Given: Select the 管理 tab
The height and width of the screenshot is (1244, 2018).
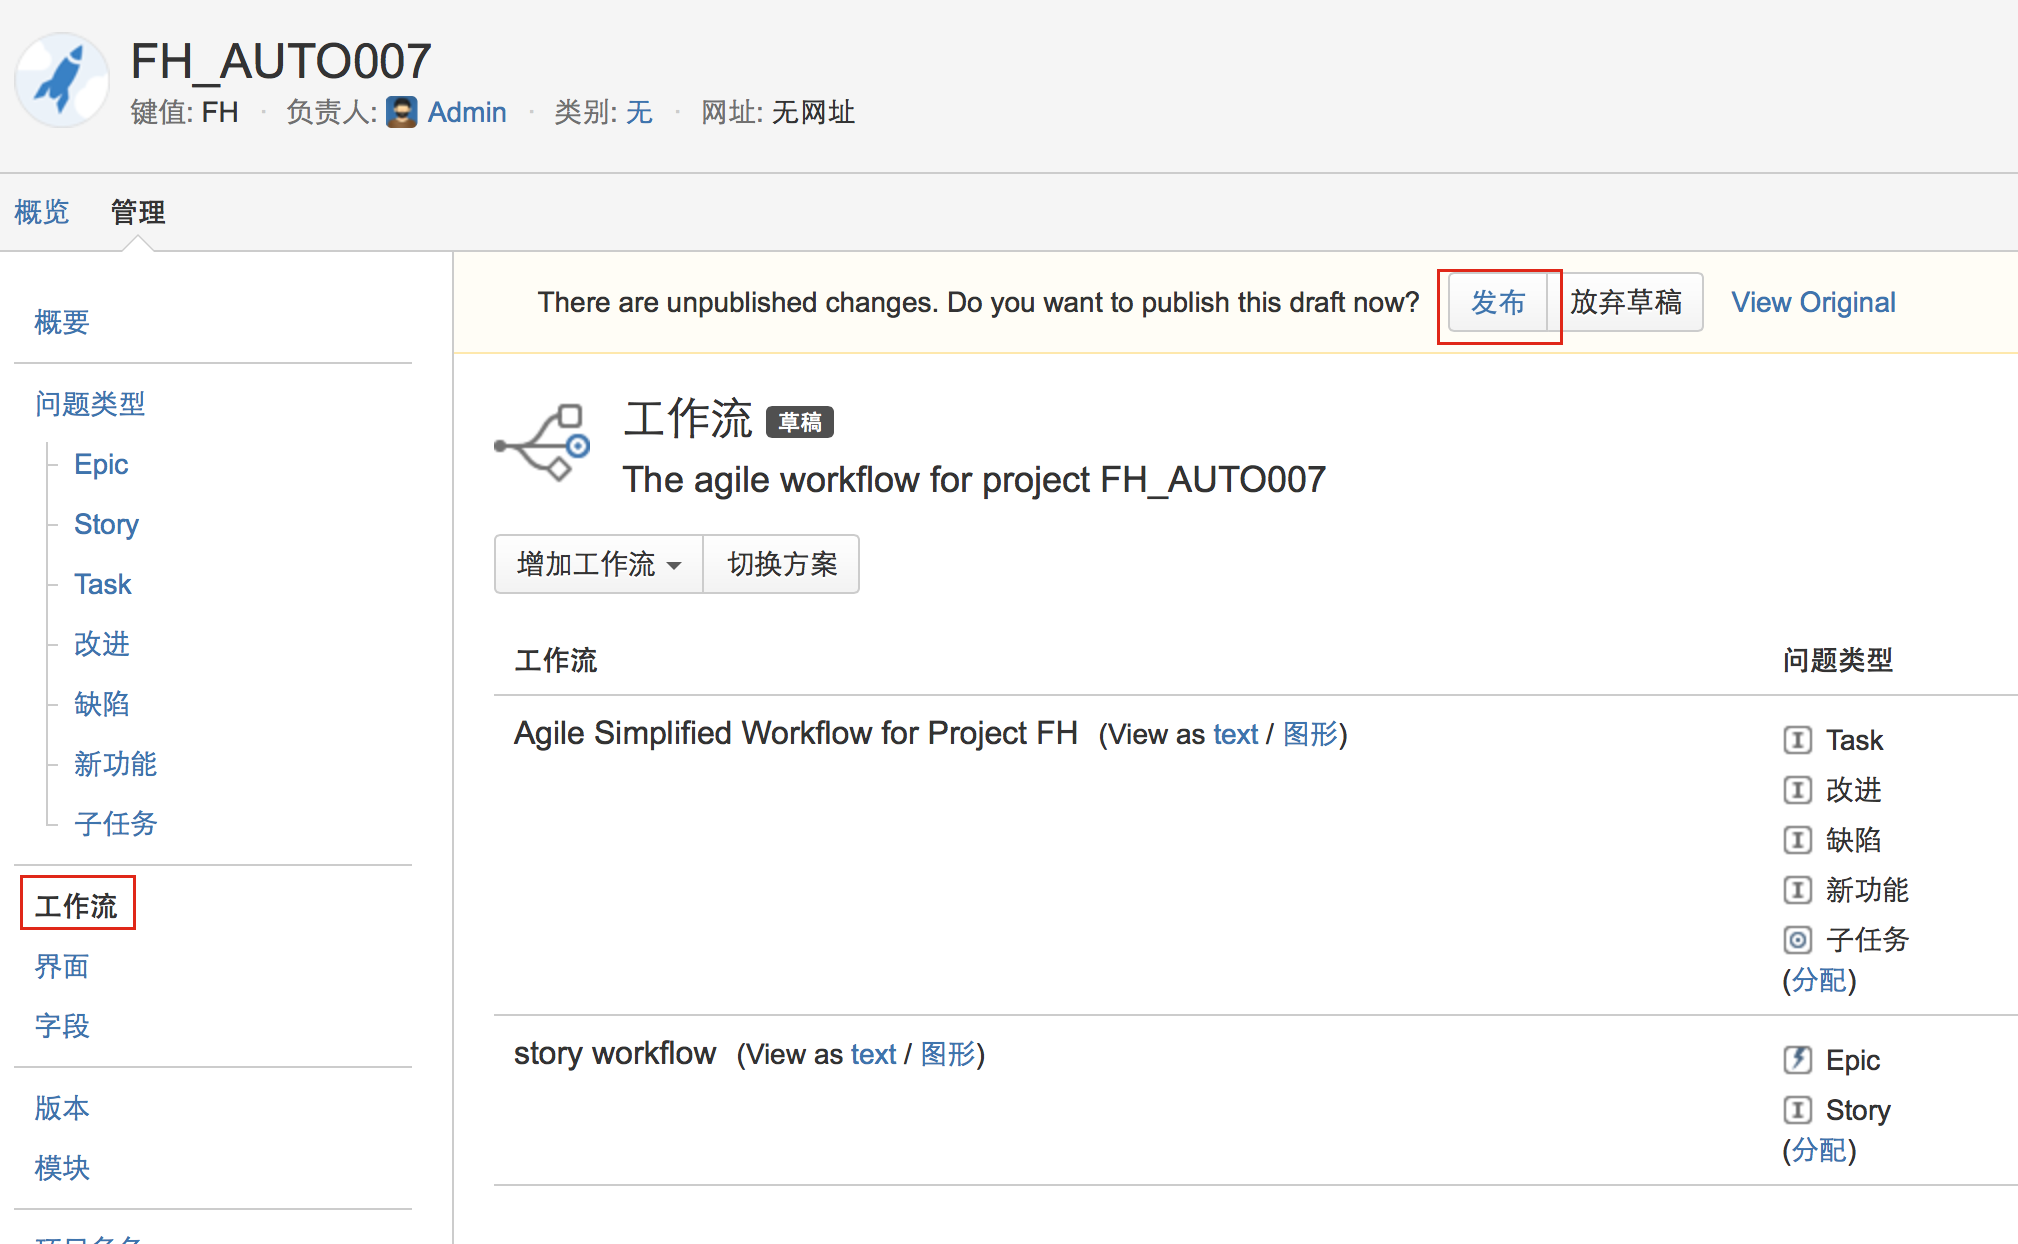Looking at the screenshot, I should [138, 212].
